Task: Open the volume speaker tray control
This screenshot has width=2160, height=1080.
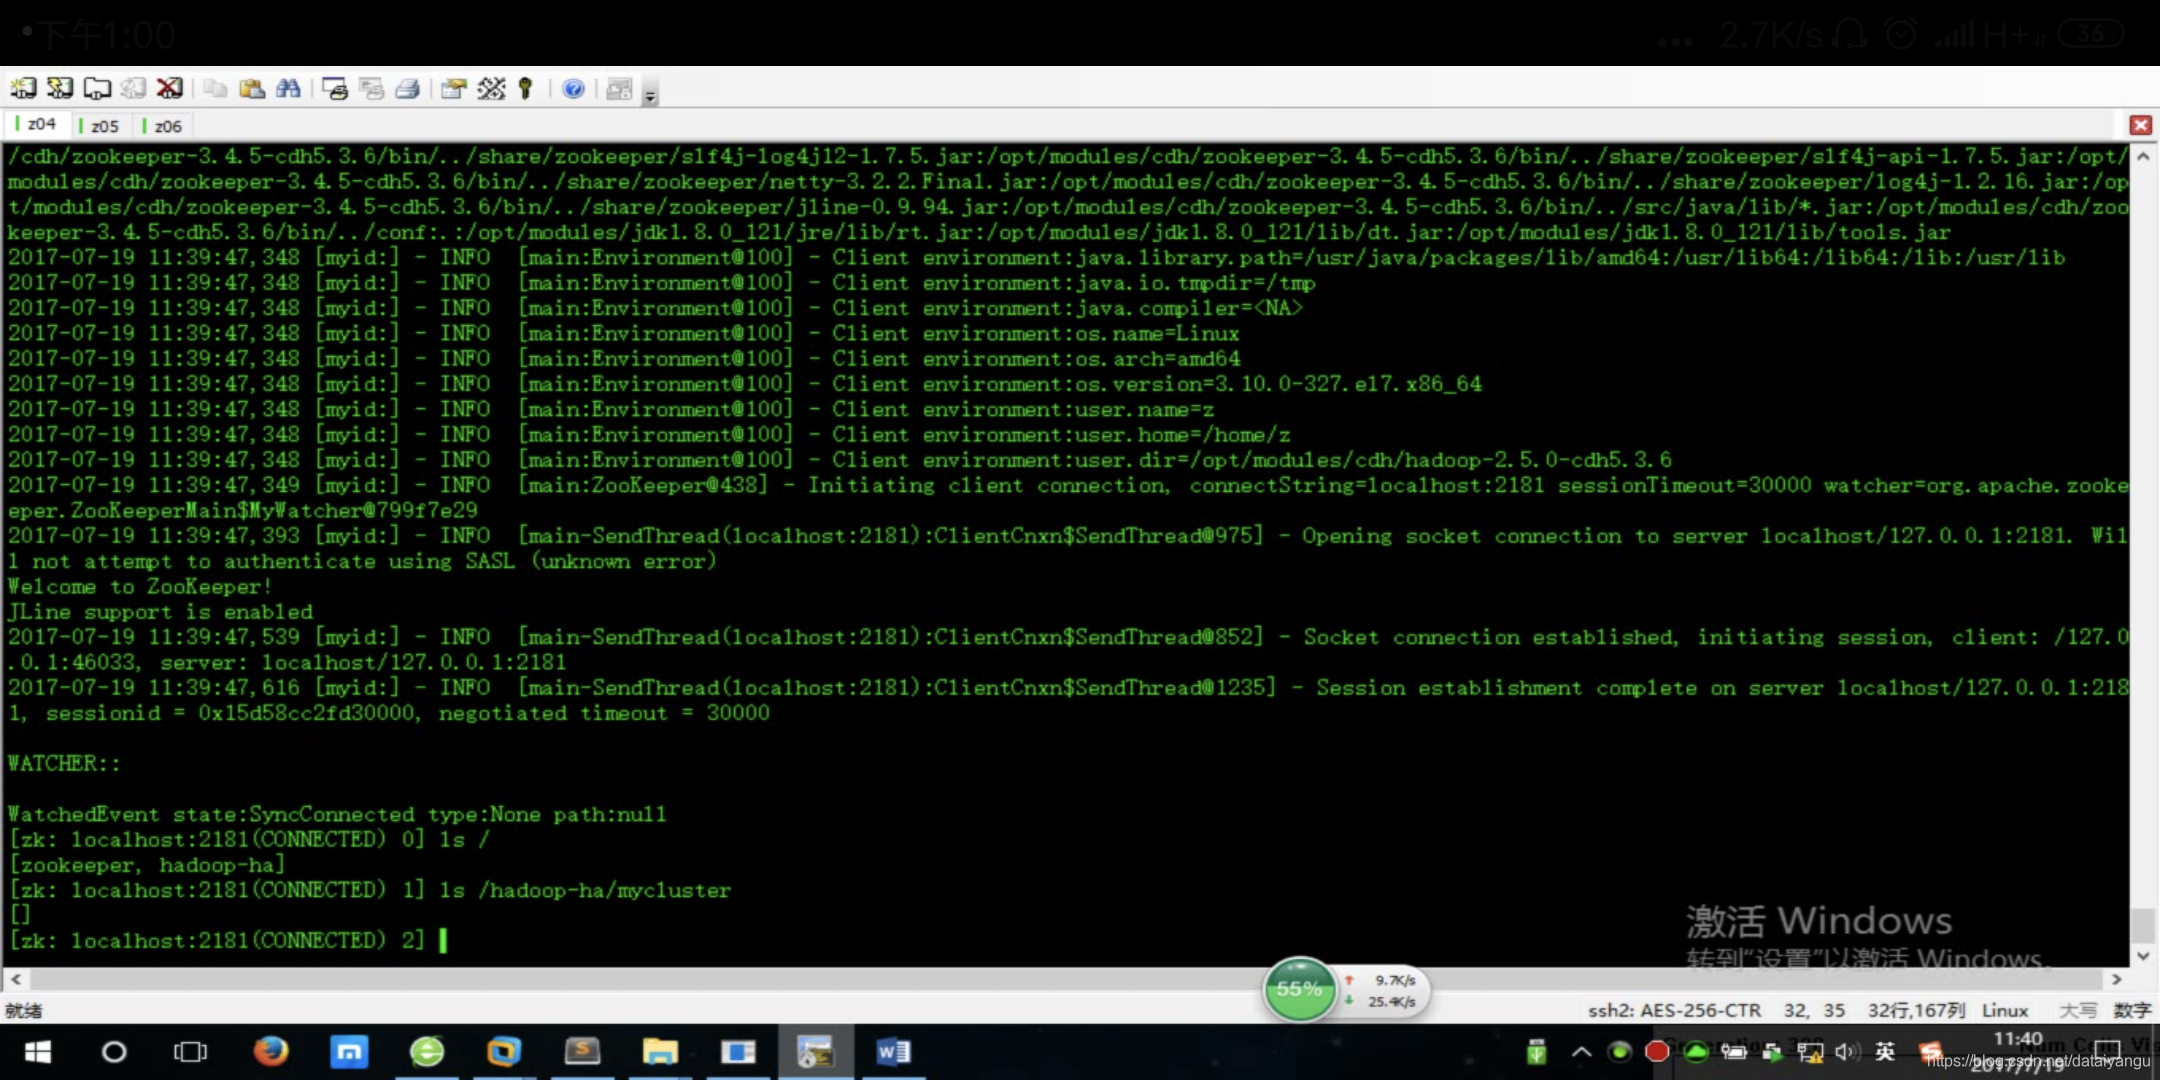Action: tap(1846, 1052)
